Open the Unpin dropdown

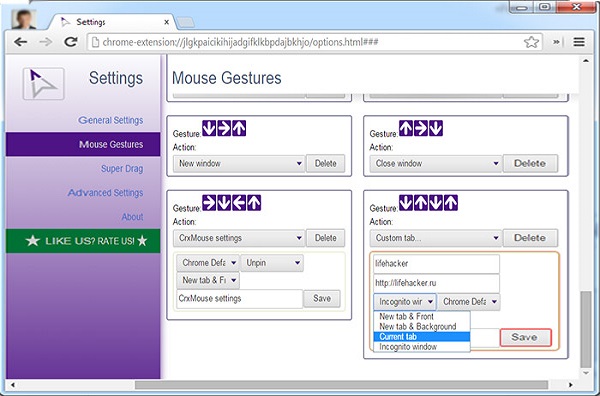click(x=272, y=263)
